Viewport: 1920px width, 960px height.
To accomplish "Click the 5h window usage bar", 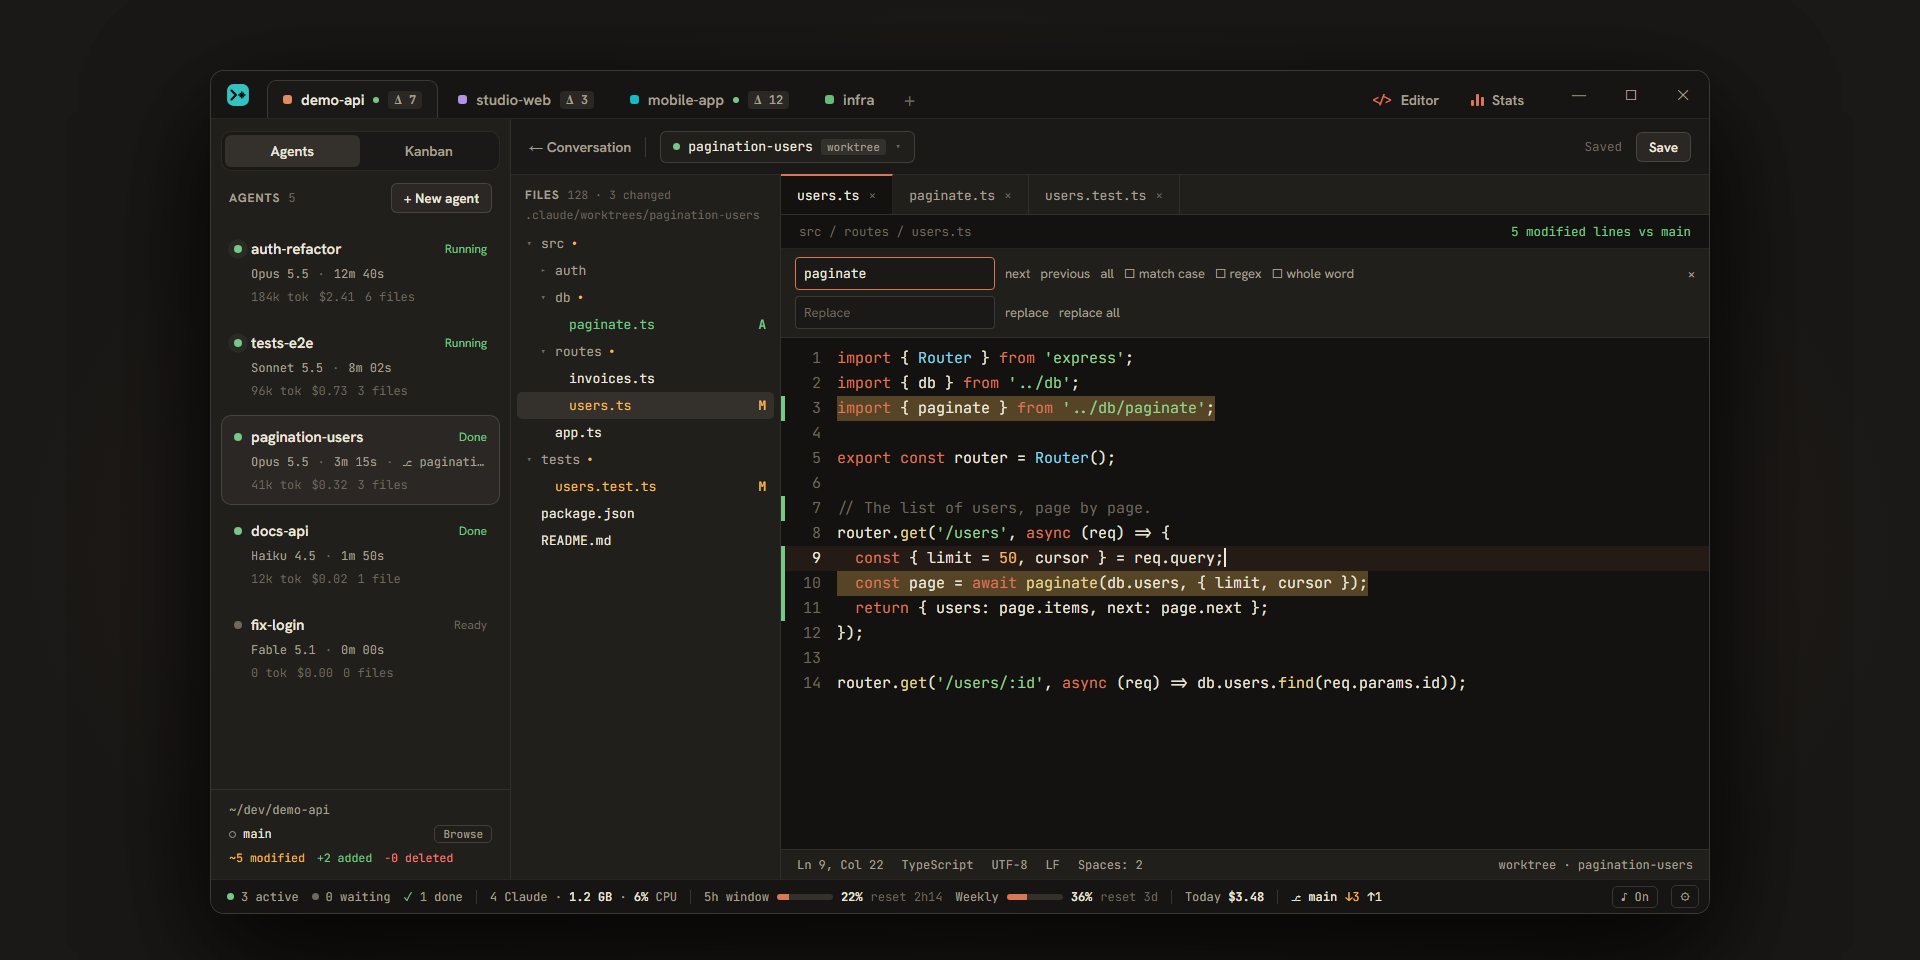I will (805, 897).
